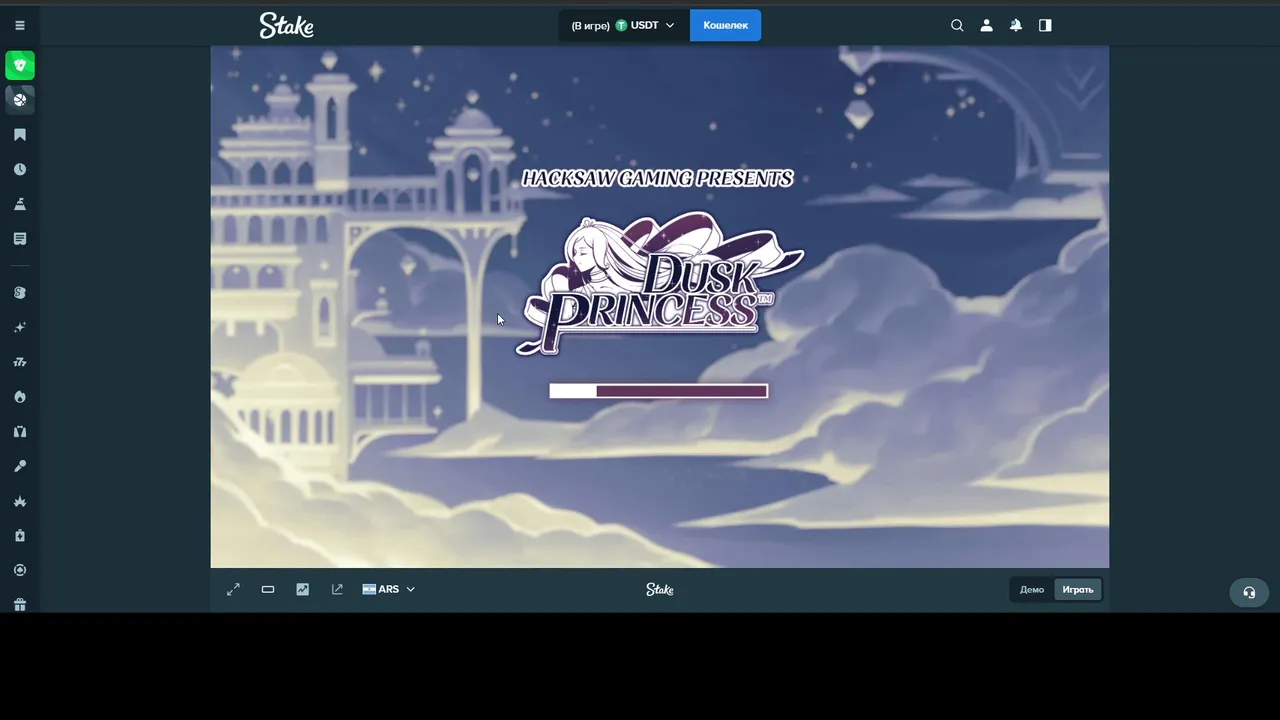Select the 'Hacksaw Gaming Presents' text
This screenshot has width=1280, height=720.
click(657, 179)
